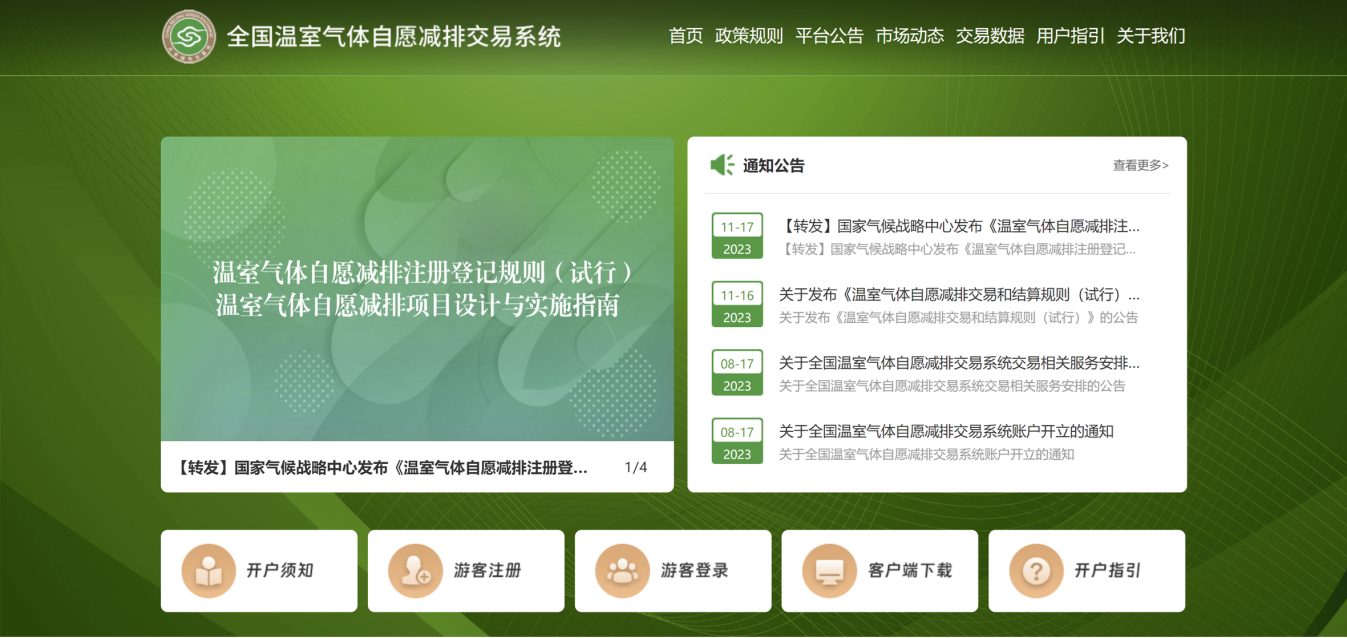Read the 交易和结算规则 announcement dated 11-16
1347x638 pixels.
point(959,295)
